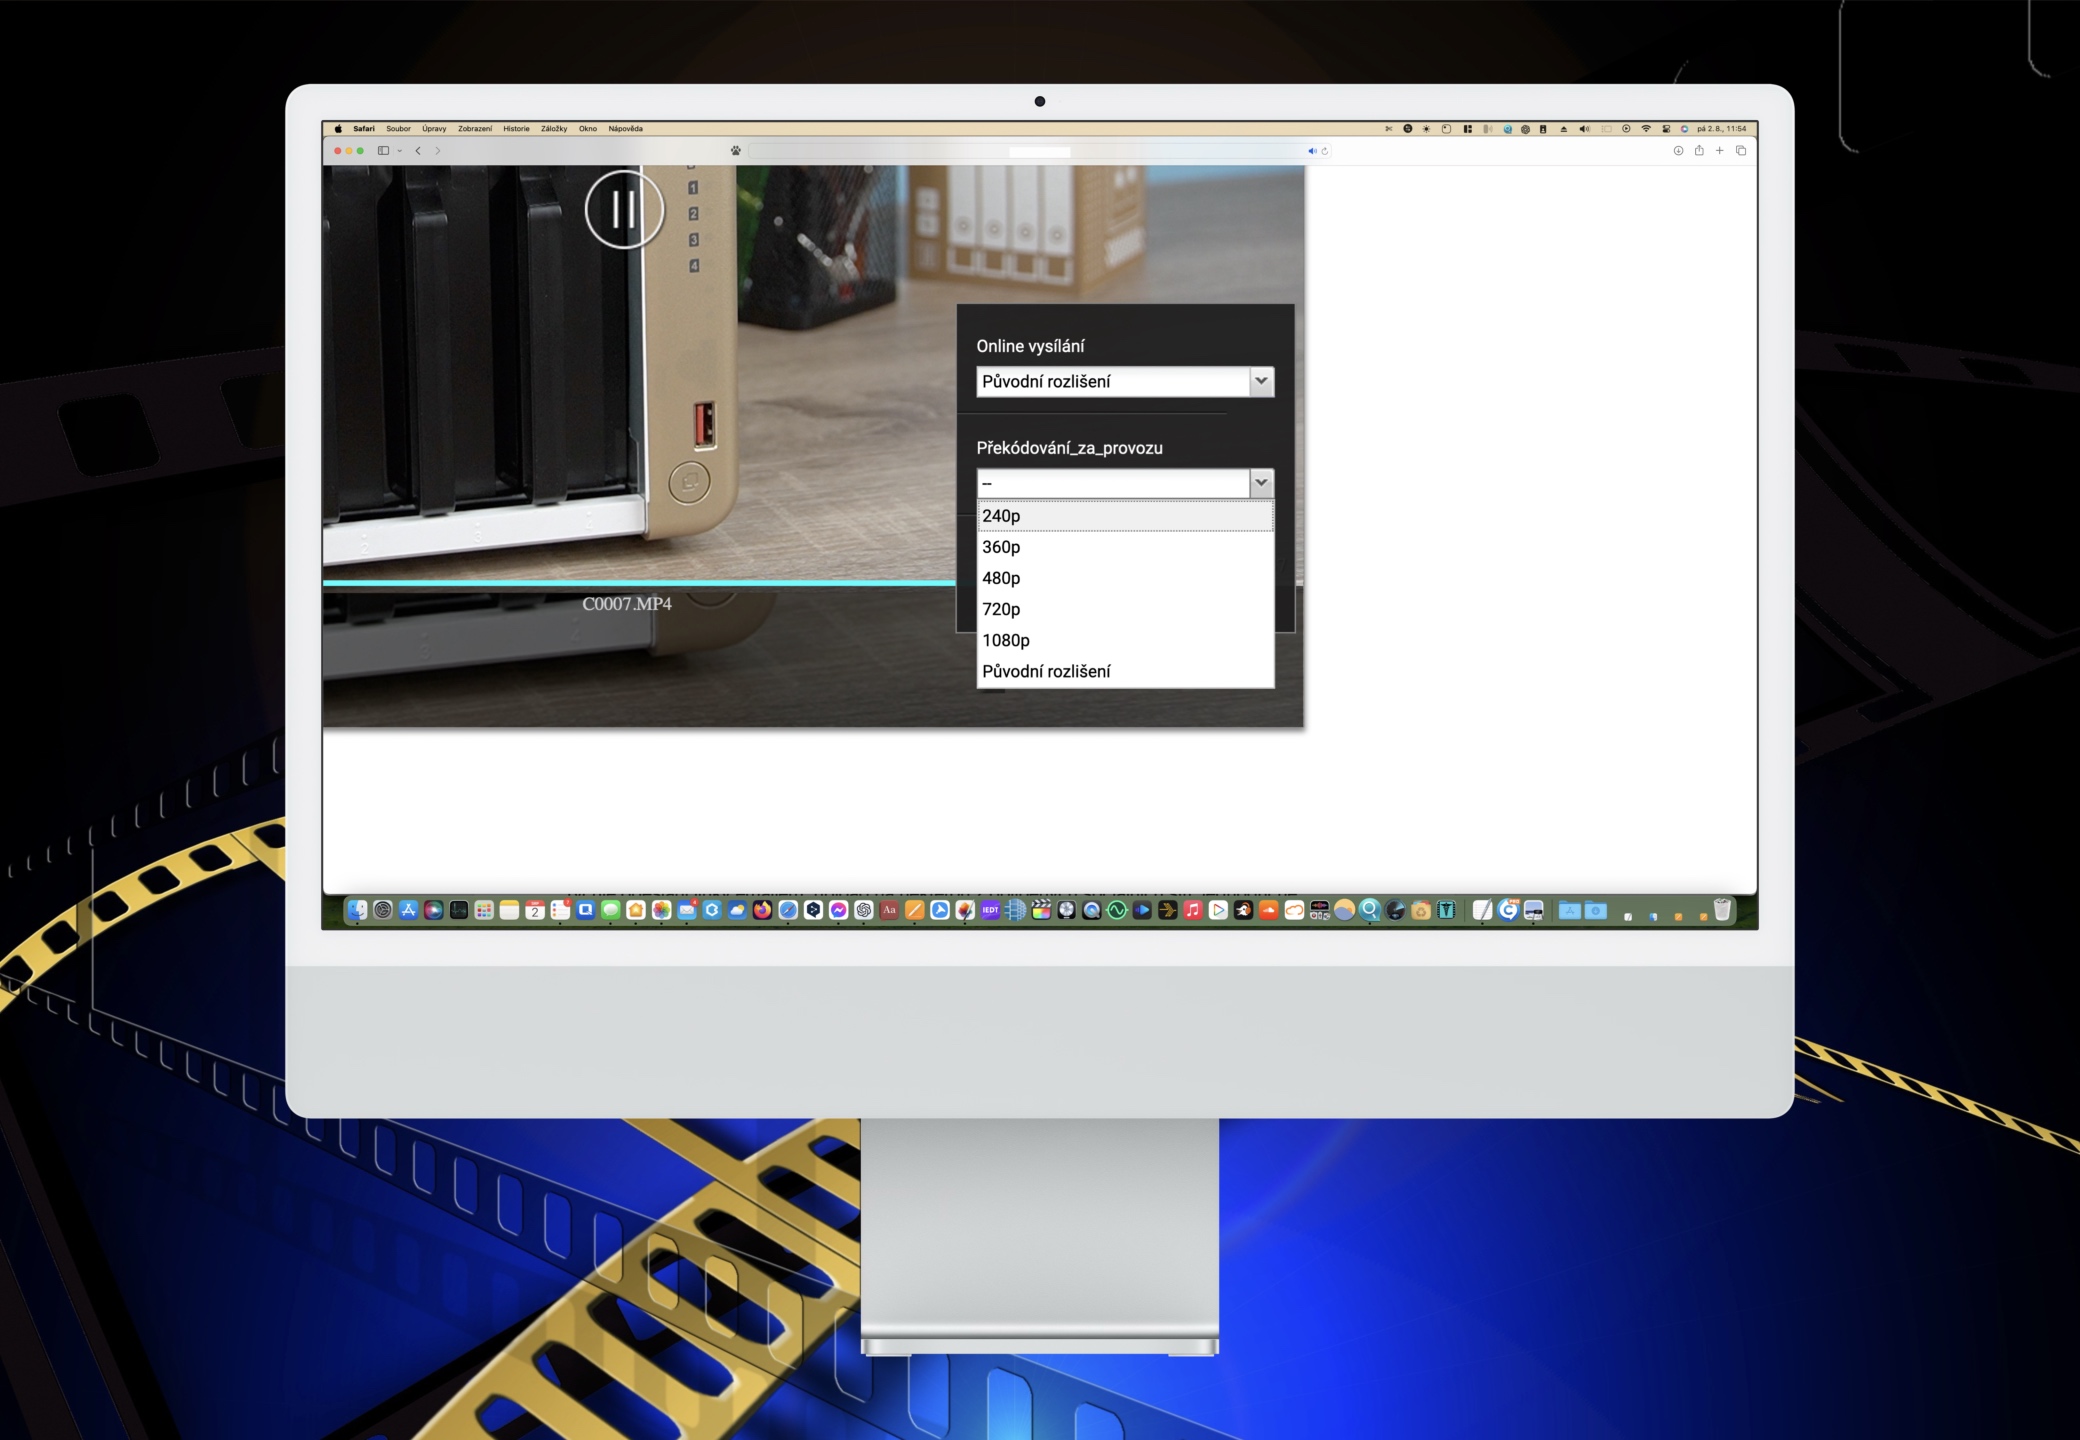Select Původní rozlišení in the open list
Viewport: 2080px width, 1440px height.
coord(1045,671)
